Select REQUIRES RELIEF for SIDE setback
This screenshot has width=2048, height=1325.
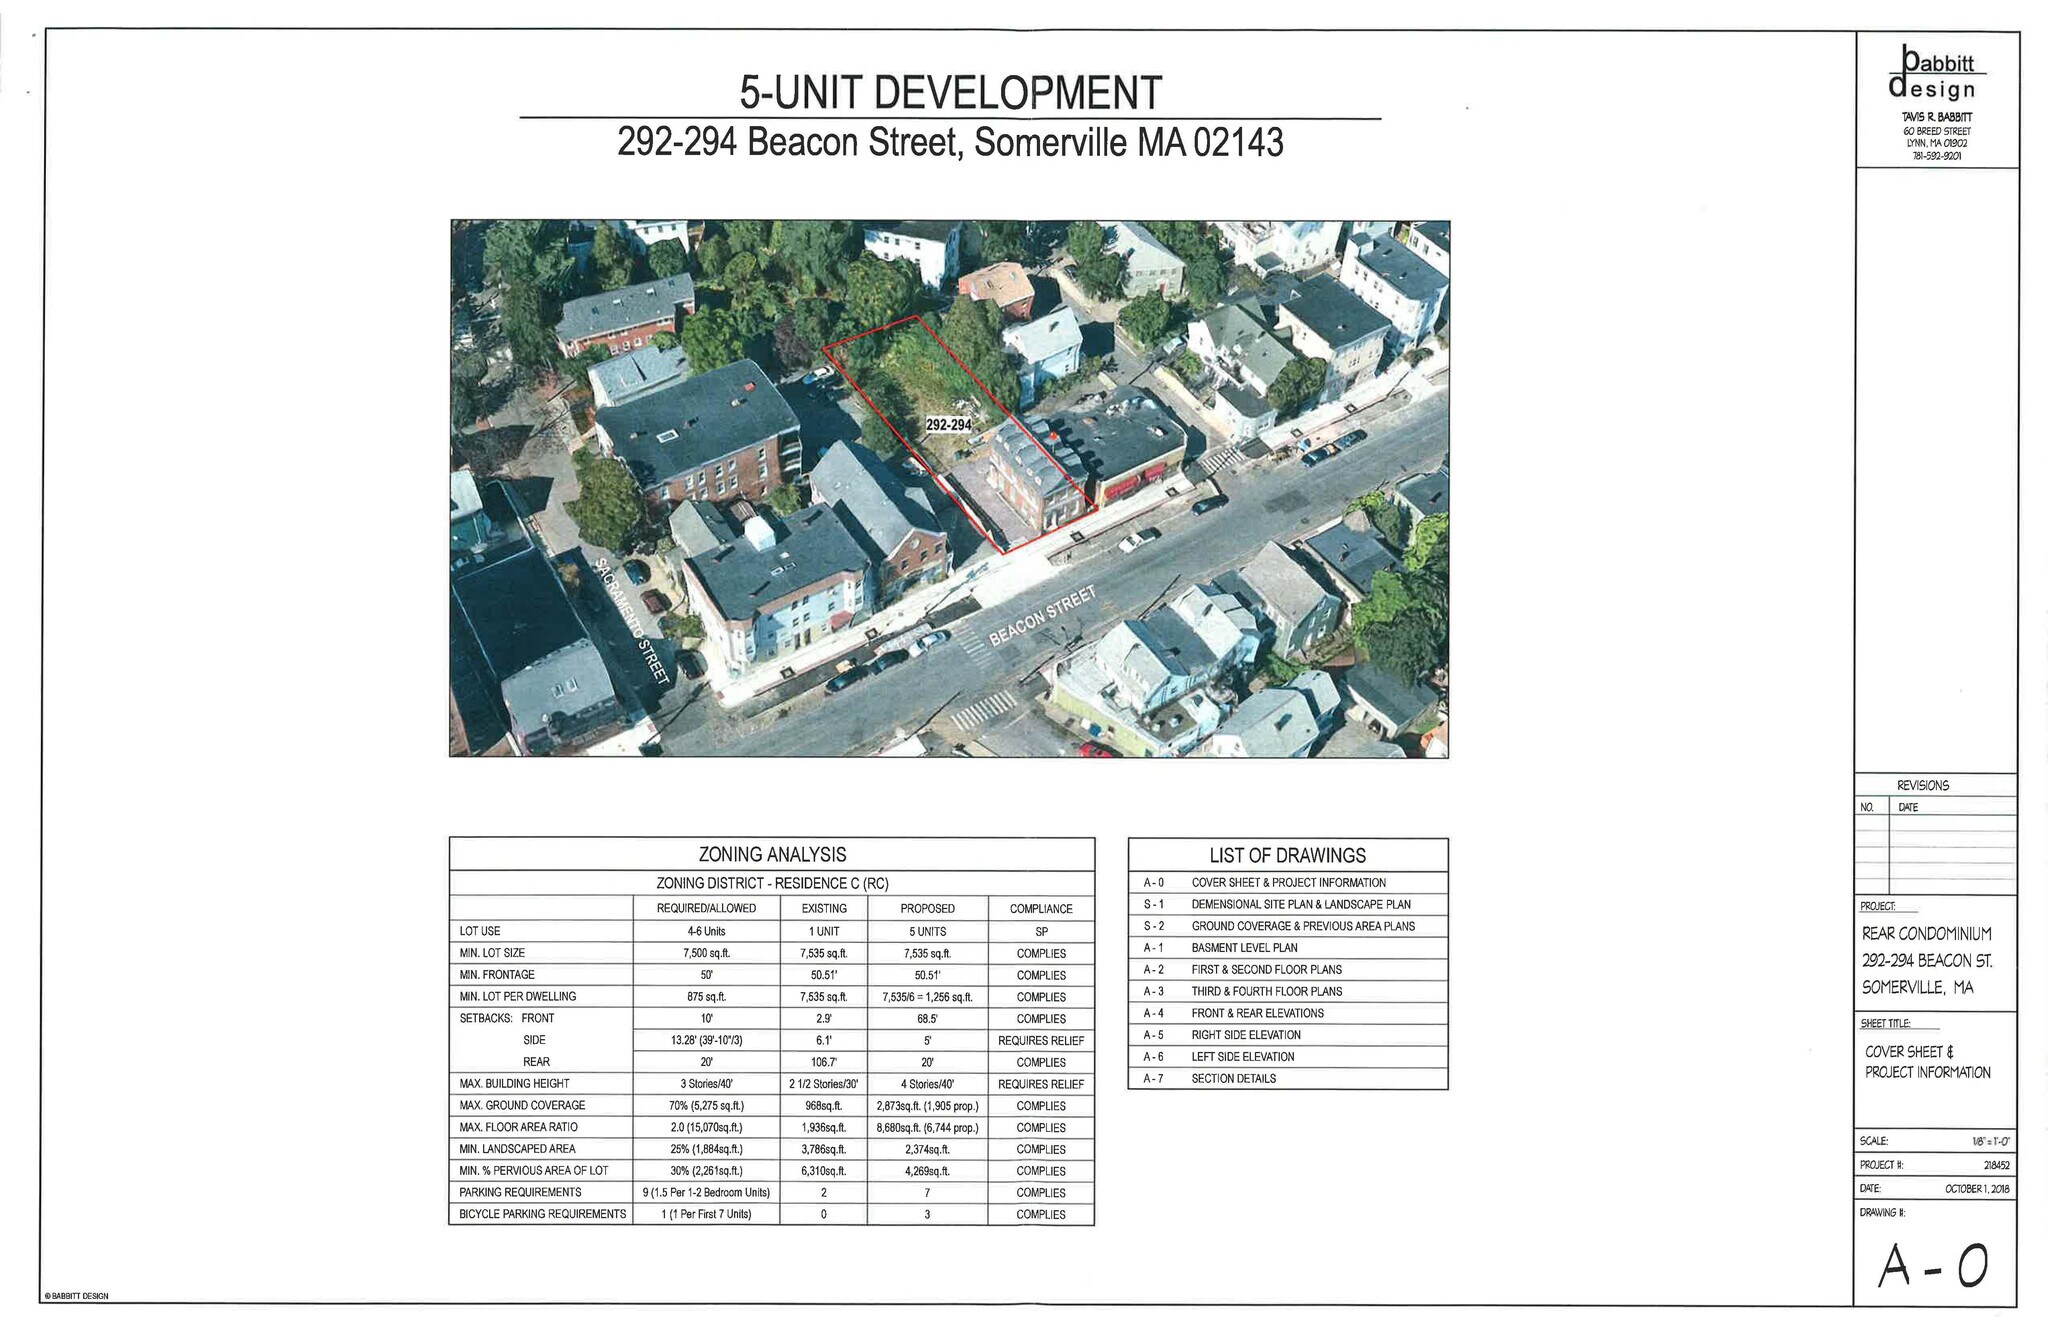point(1040,1041)
